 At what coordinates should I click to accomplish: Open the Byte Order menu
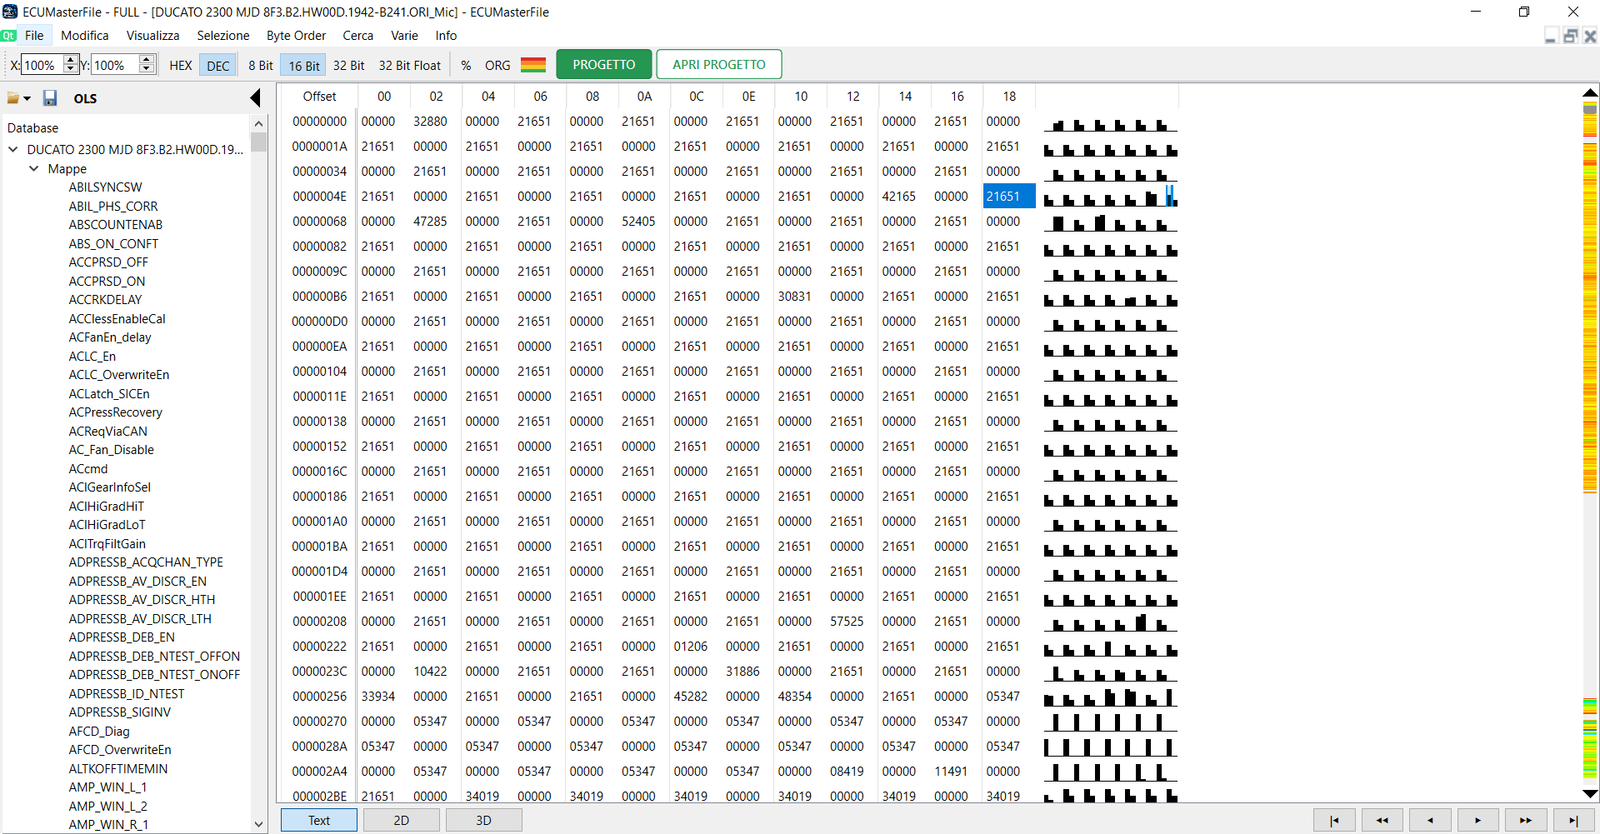296,36
